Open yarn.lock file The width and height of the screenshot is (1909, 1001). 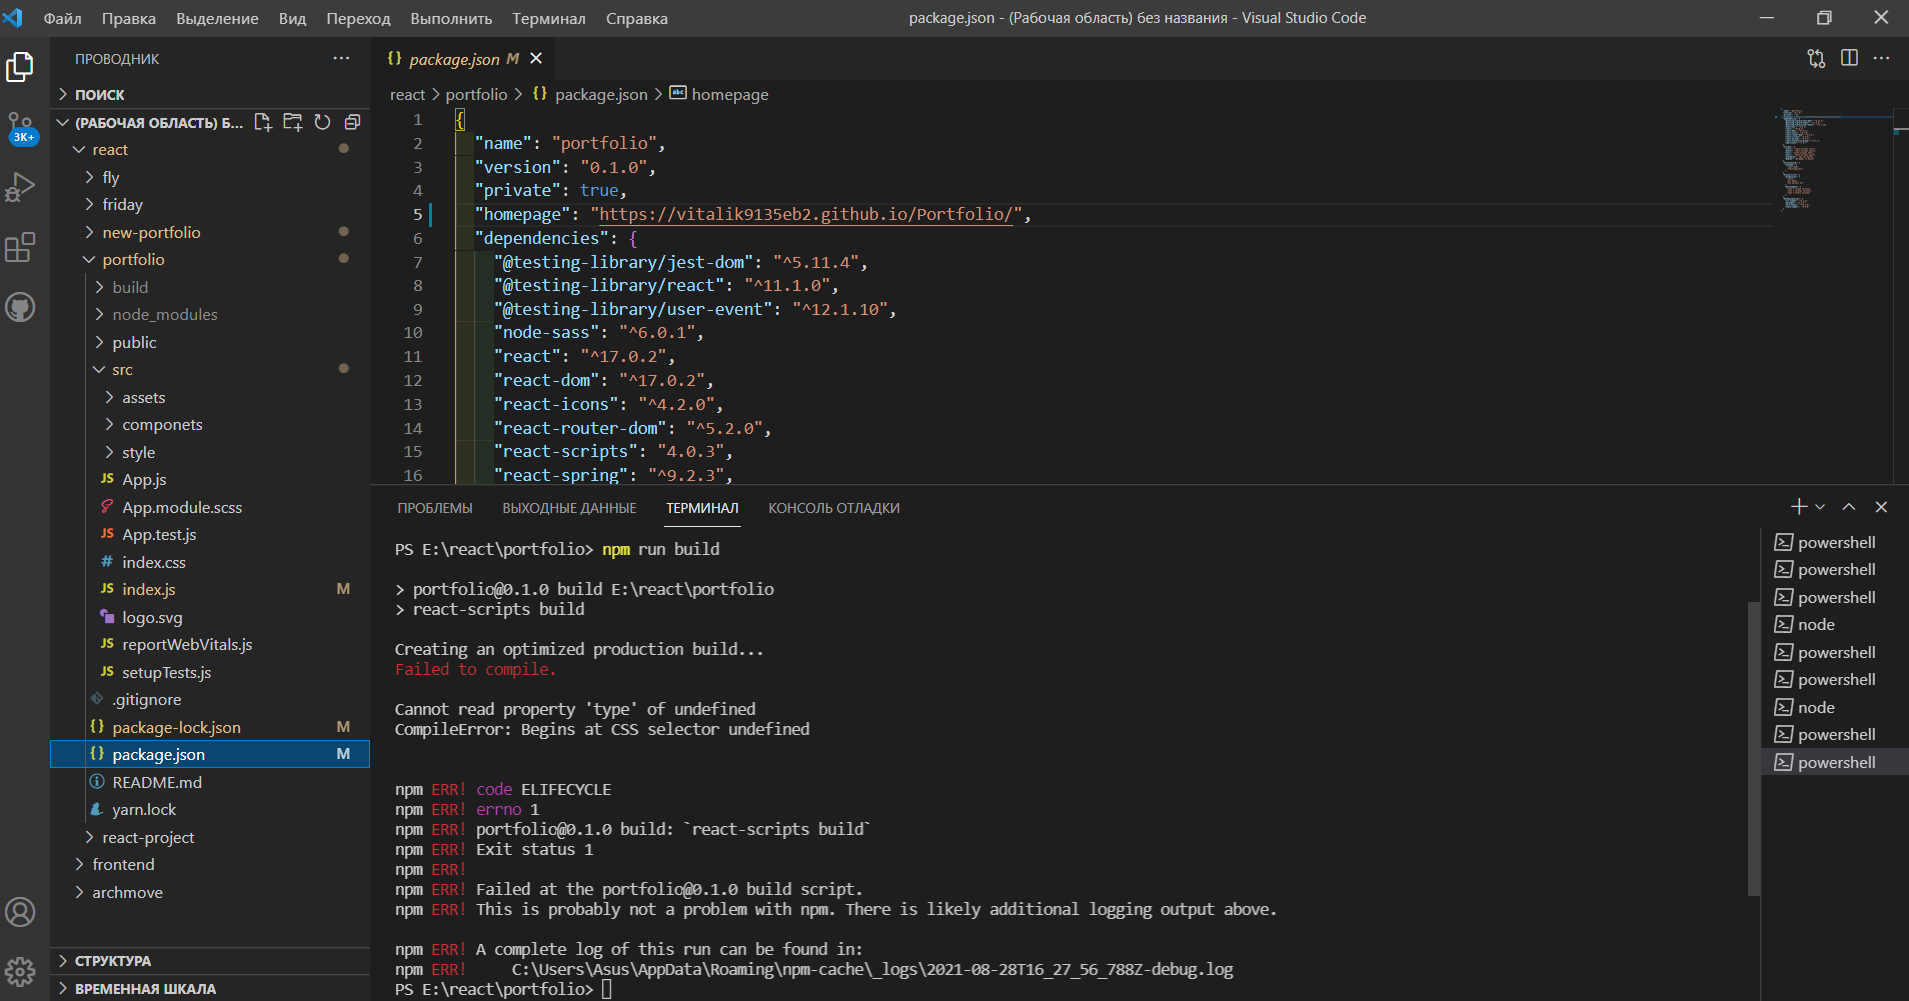210,809
